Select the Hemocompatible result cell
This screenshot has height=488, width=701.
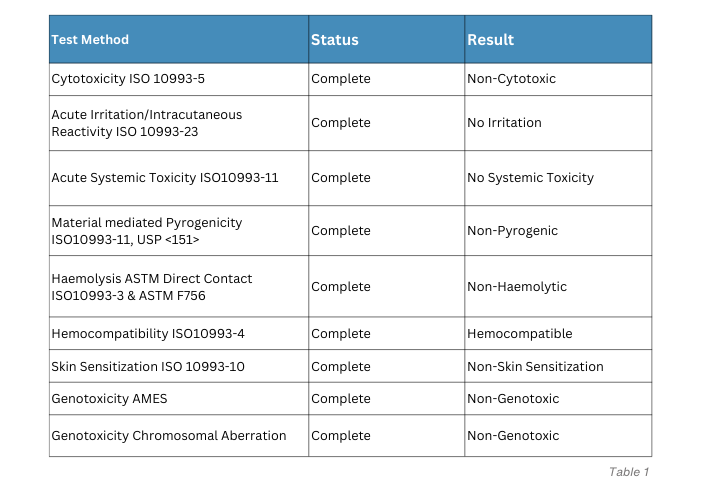(x=558, y=333)
